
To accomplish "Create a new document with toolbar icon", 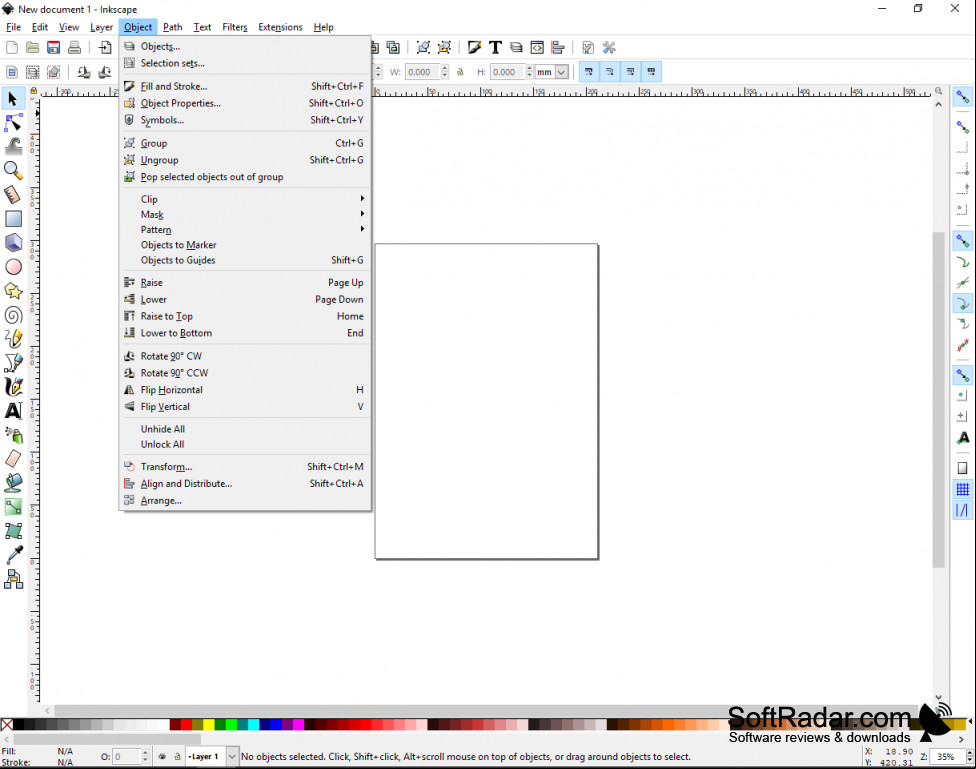I will 12,47.
